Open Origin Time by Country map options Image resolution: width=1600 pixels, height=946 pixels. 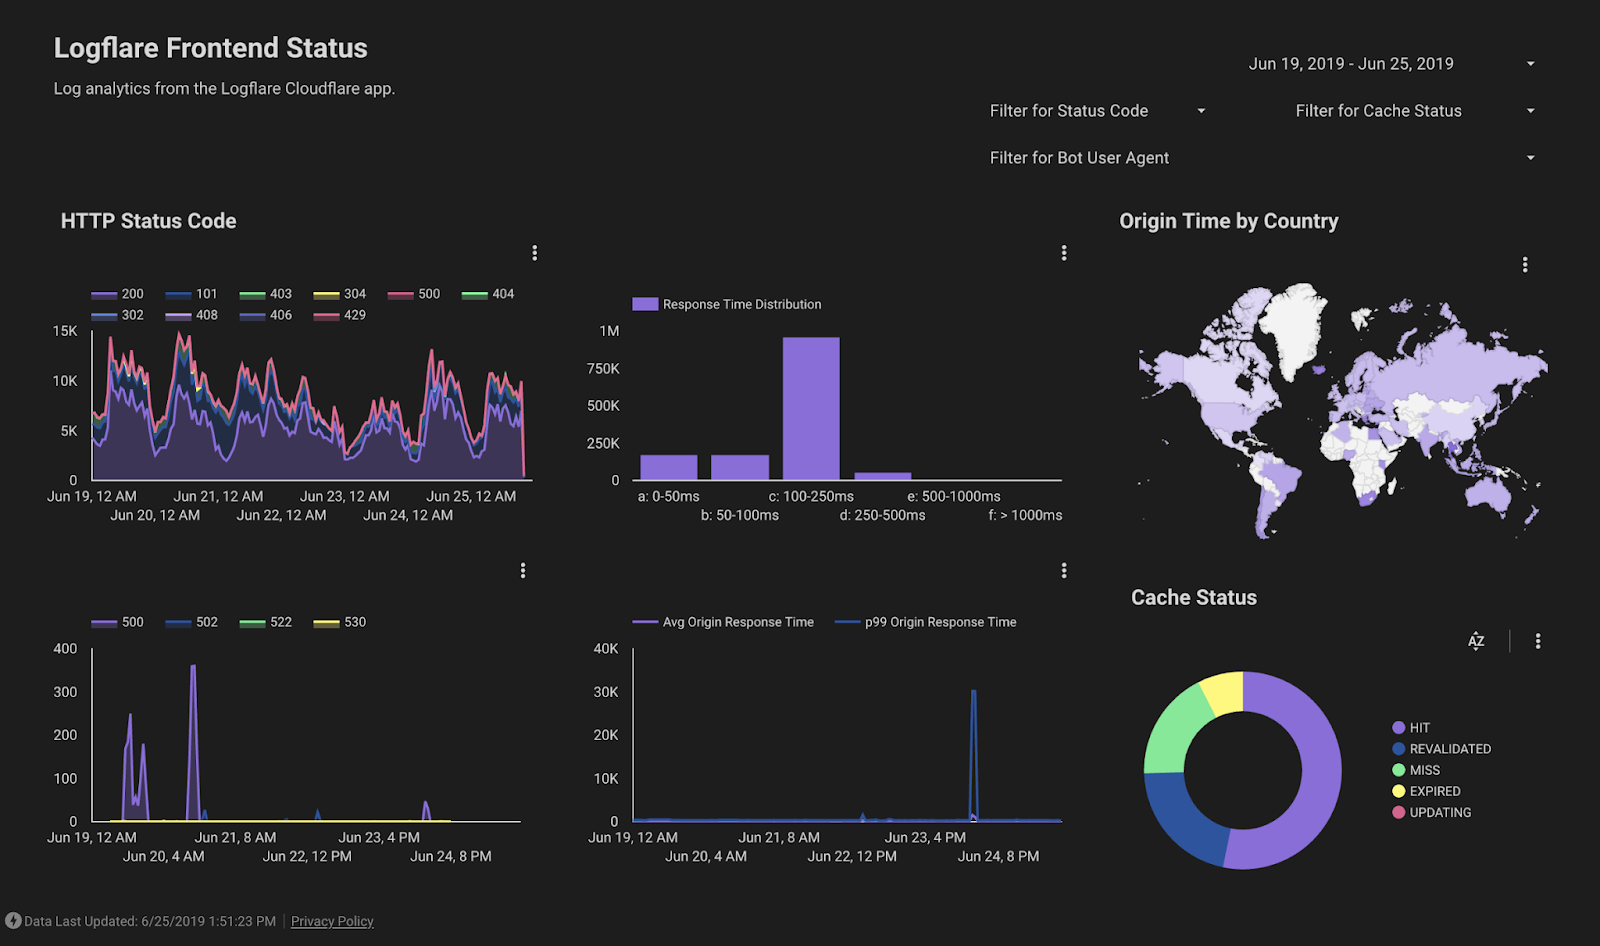click(1525, 265)
